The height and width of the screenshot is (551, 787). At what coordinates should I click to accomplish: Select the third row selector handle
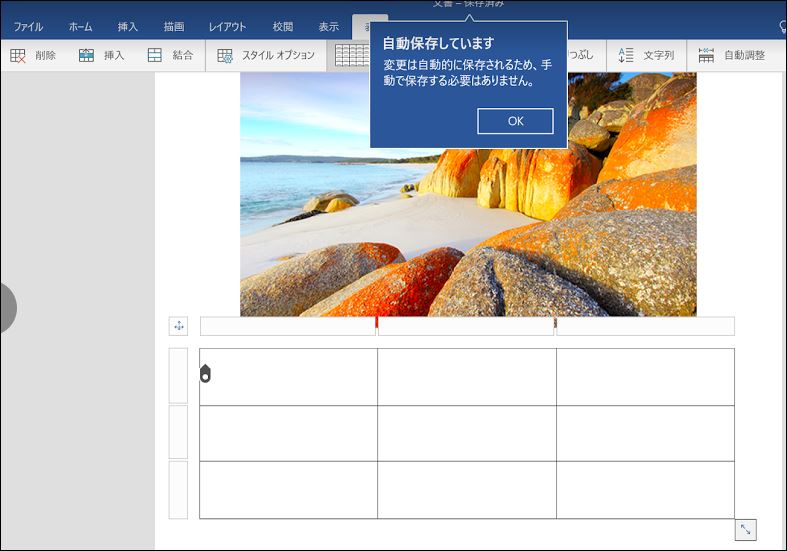pyautogui.click(x=178, y=490)
